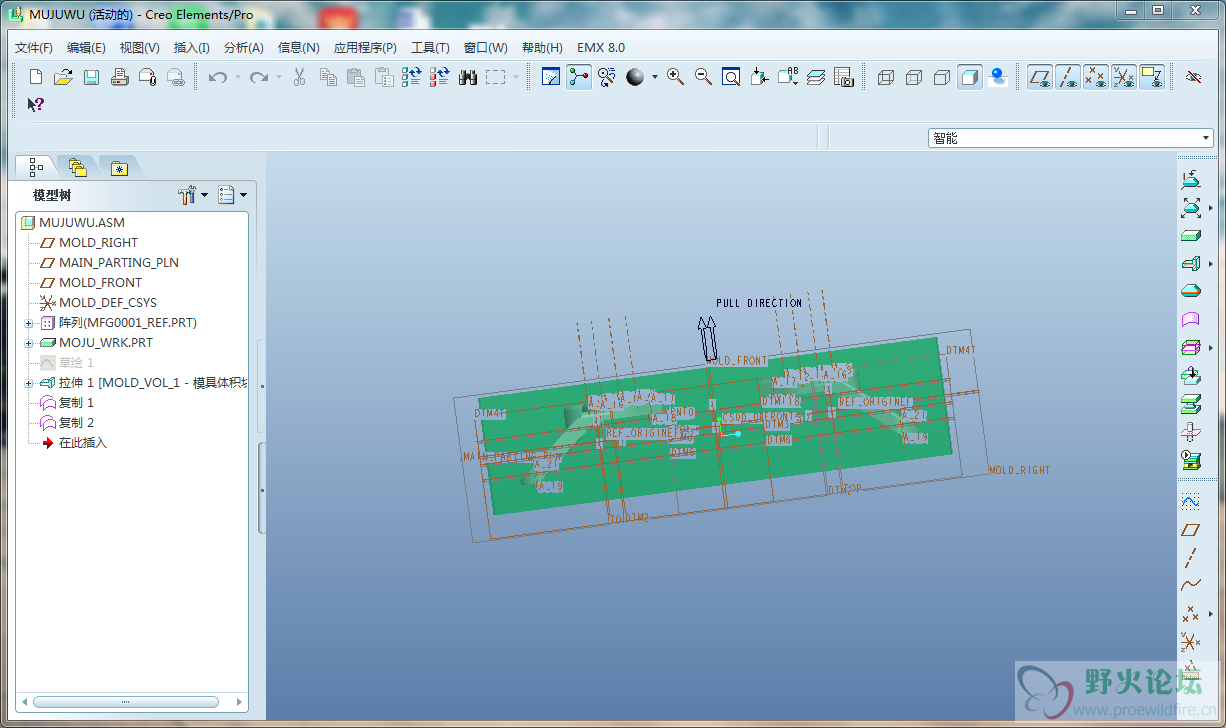This screenshot has width=1226, height=728.
Task: Open the 插入(I) menu
Action: 191,47
